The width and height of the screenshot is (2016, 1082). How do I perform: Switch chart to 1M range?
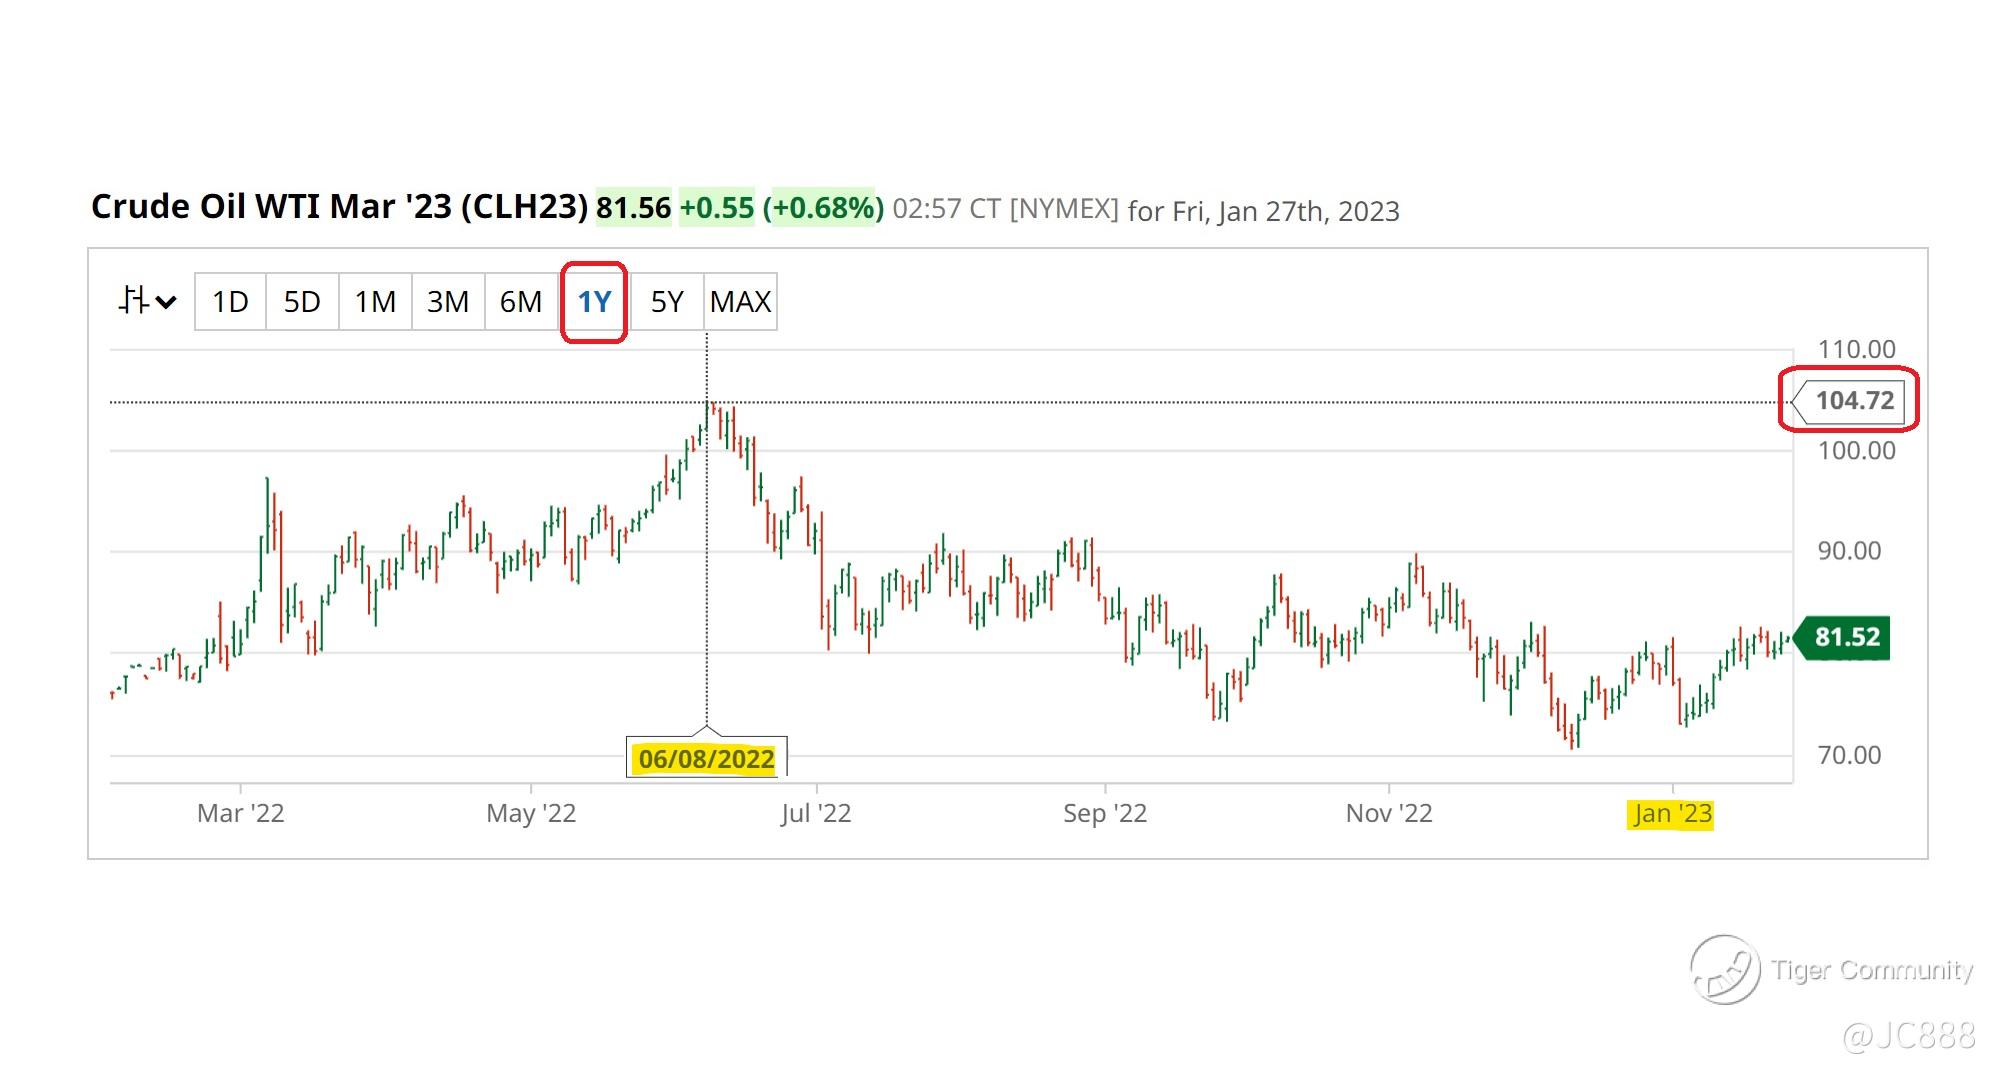tap(375, 301)
